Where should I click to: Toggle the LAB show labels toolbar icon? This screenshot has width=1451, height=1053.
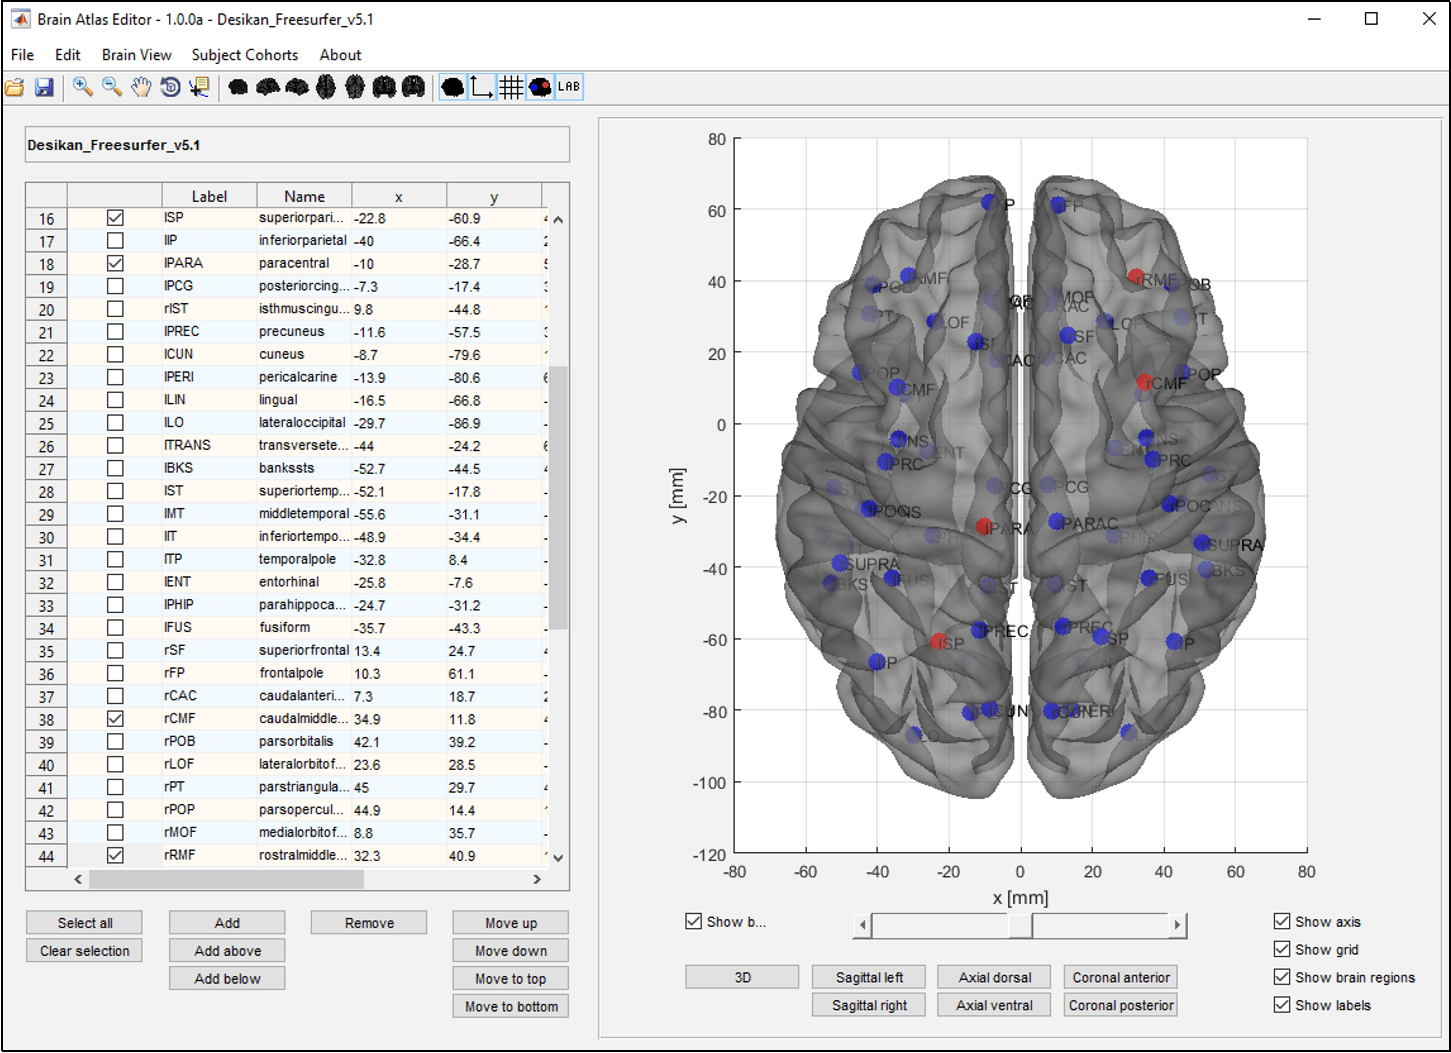point(569,88)
